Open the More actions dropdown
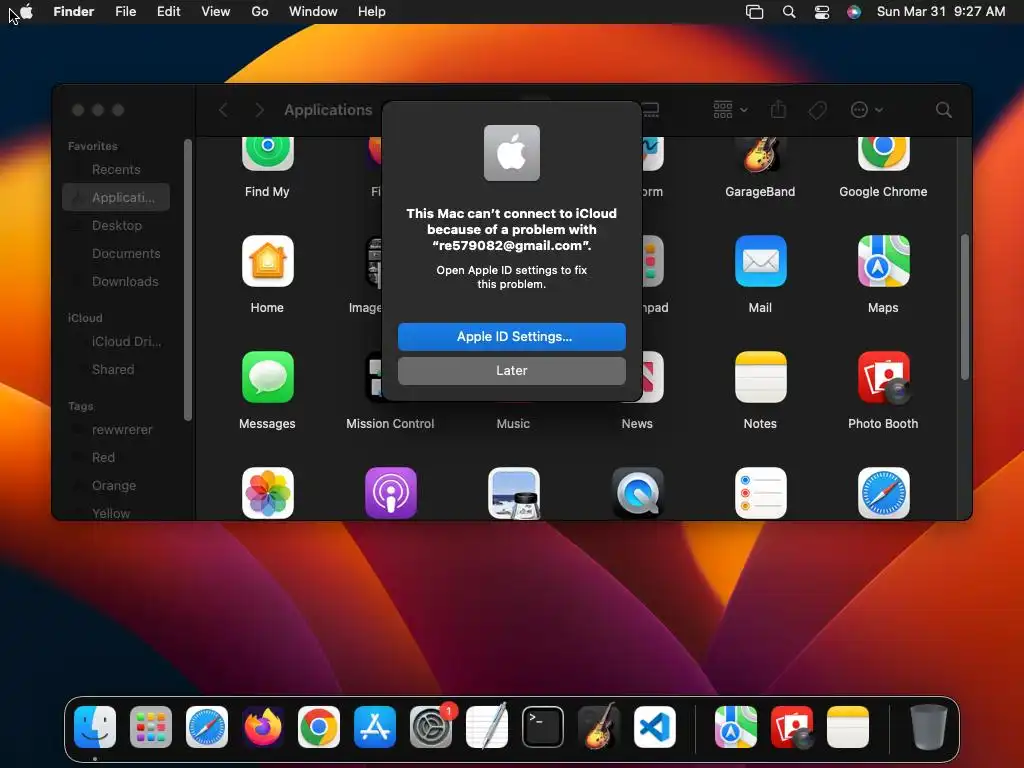Viewport: 1024px width, 768px height. tap(867, 110)
